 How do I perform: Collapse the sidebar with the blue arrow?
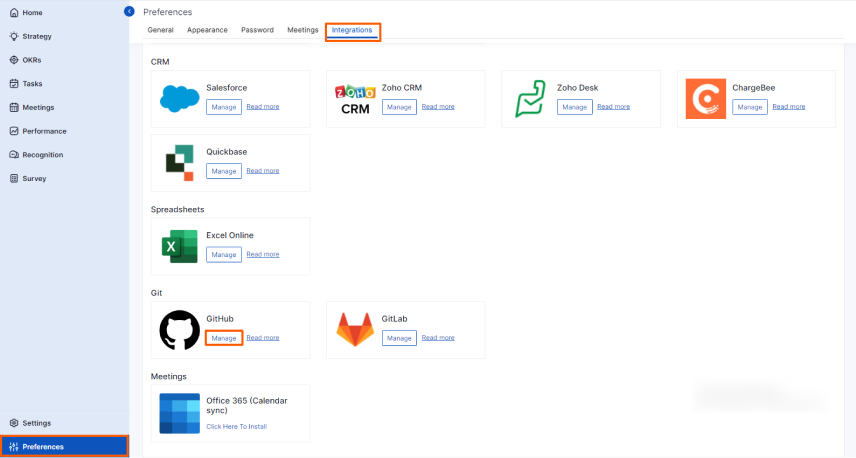(129, 11)
